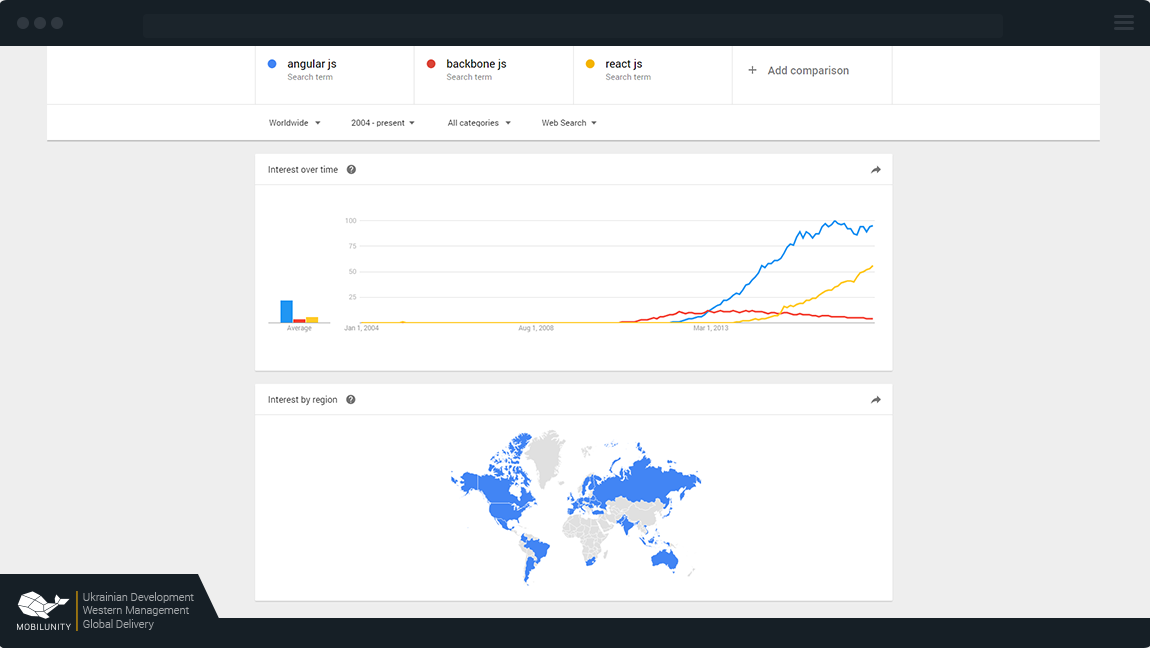The width and height of the screenshot is (1150, 648).
Task: Show help for Interest over time
Action: tap(351, 169)
